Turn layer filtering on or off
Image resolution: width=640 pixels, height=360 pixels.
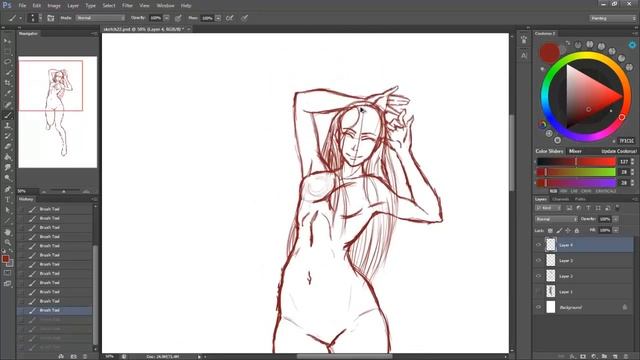click(617, 208)
